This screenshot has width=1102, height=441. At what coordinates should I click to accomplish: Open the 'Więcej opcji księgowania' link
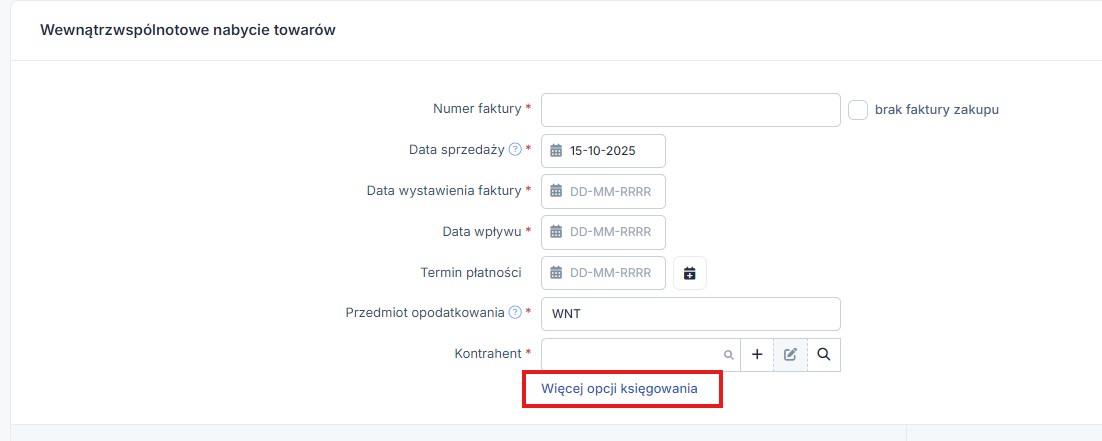click(619, 387)
